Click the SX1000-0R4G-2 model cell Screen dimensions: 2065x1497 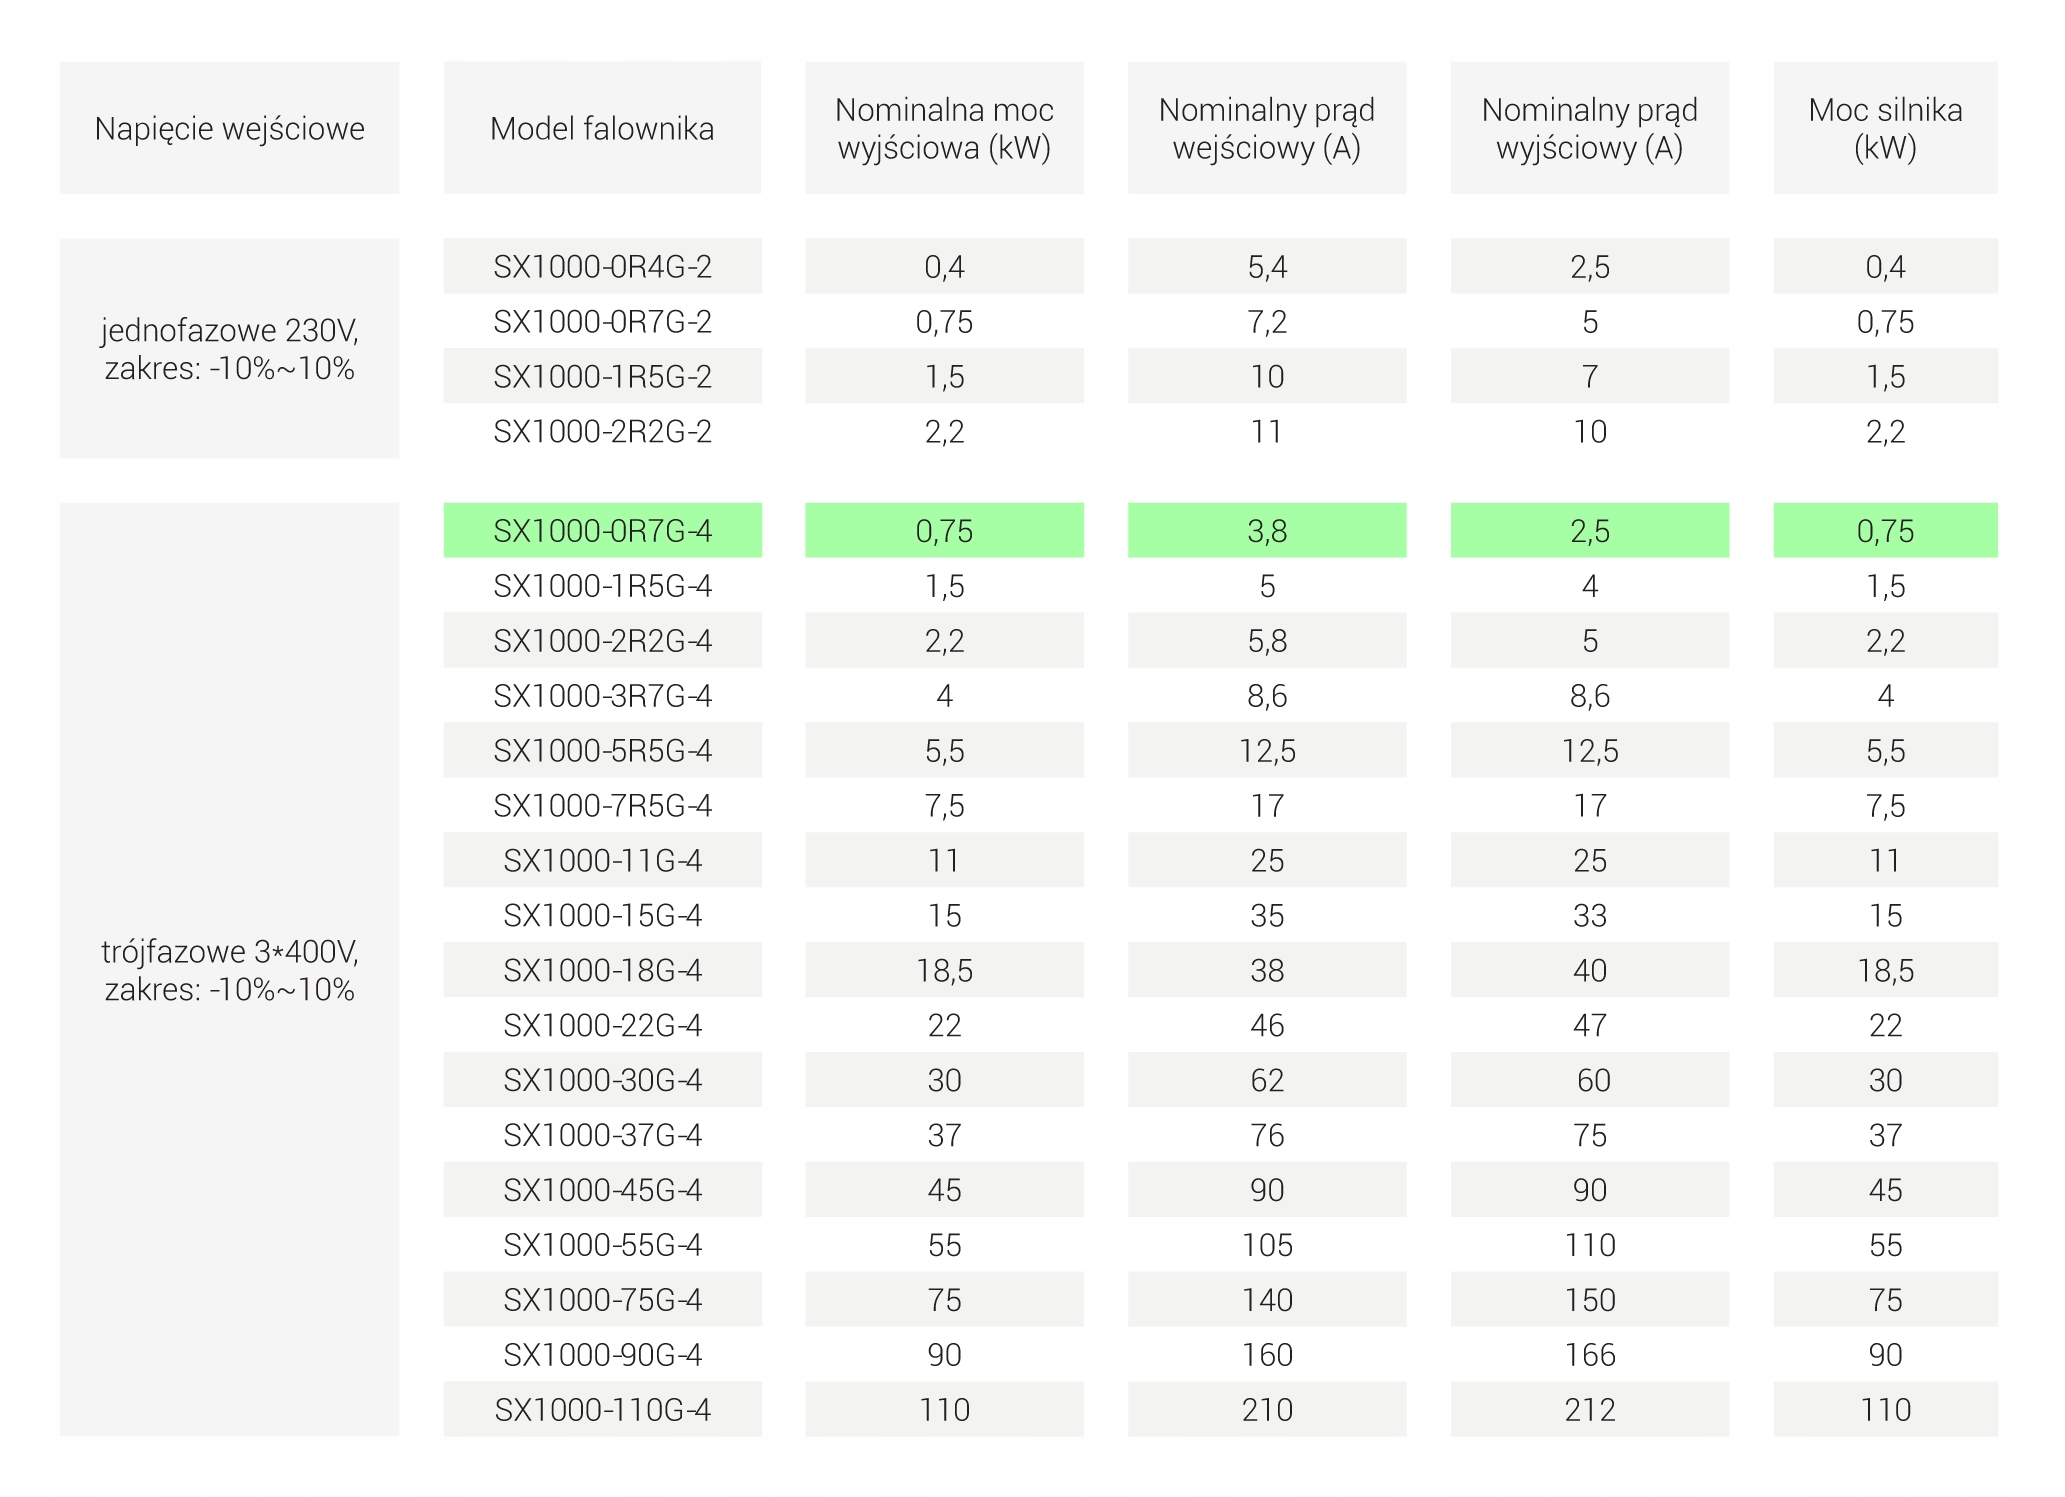tap(602, 267)
